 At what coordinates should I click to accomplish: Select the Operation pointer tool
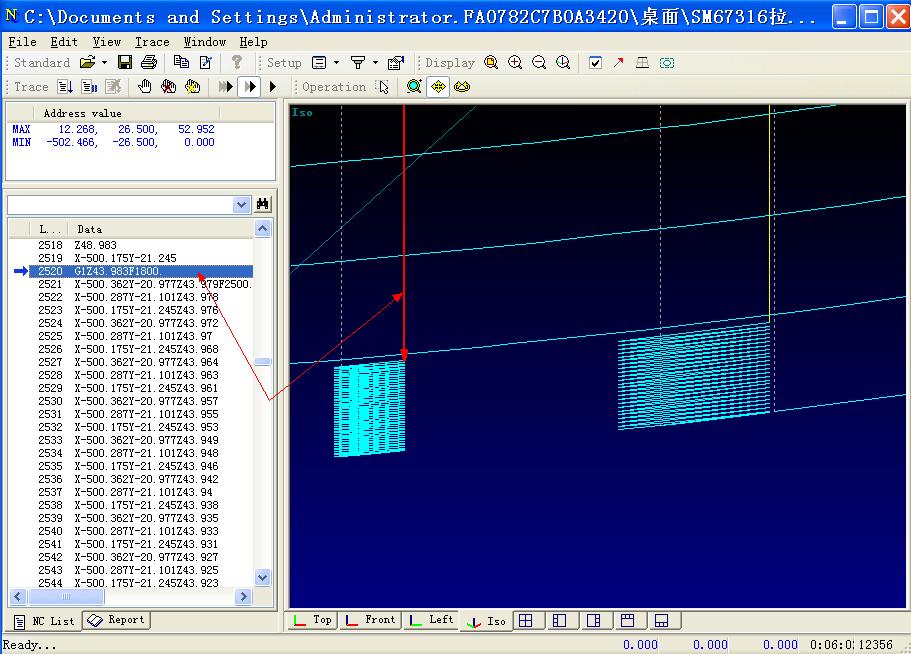(x=383, y=87)
